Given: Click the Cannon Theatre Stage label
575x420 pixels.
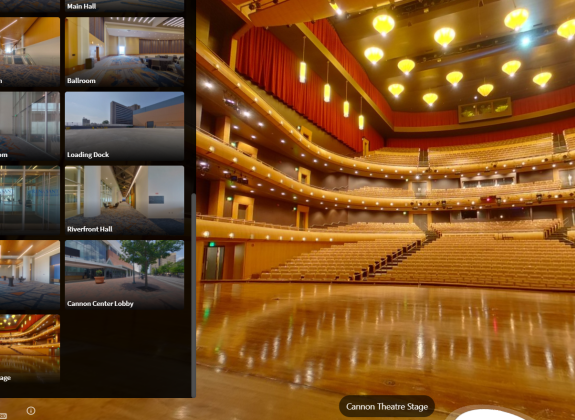Looking at the screenshot, I should tap(387, 406).
